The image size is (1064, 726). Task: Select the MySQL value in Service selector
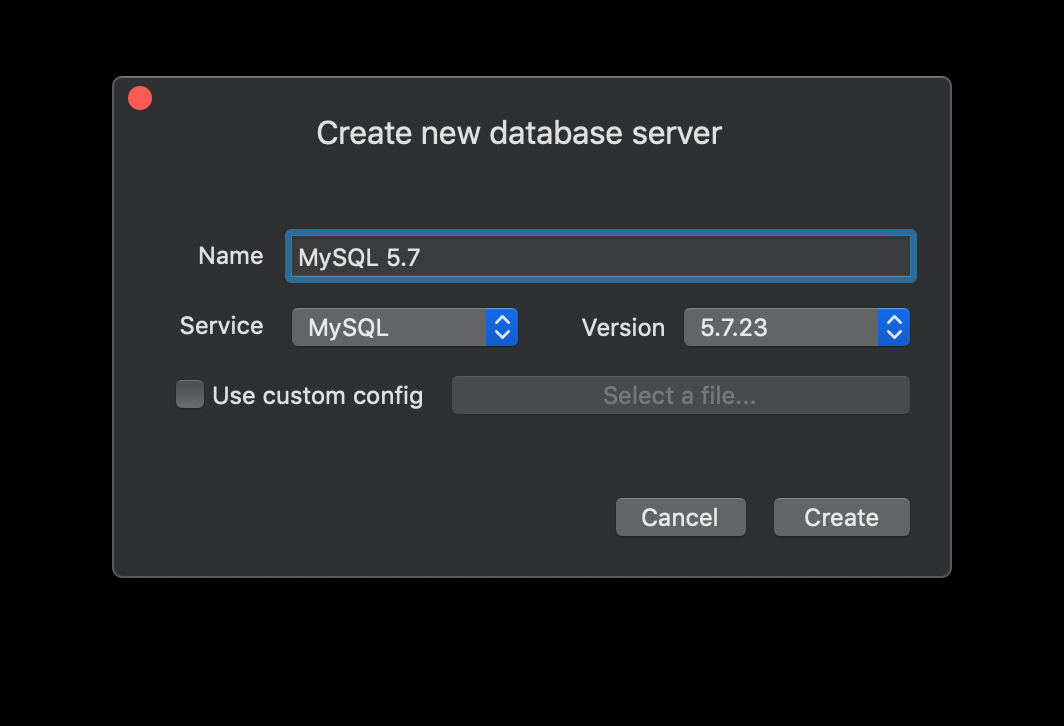click(348, 328)
